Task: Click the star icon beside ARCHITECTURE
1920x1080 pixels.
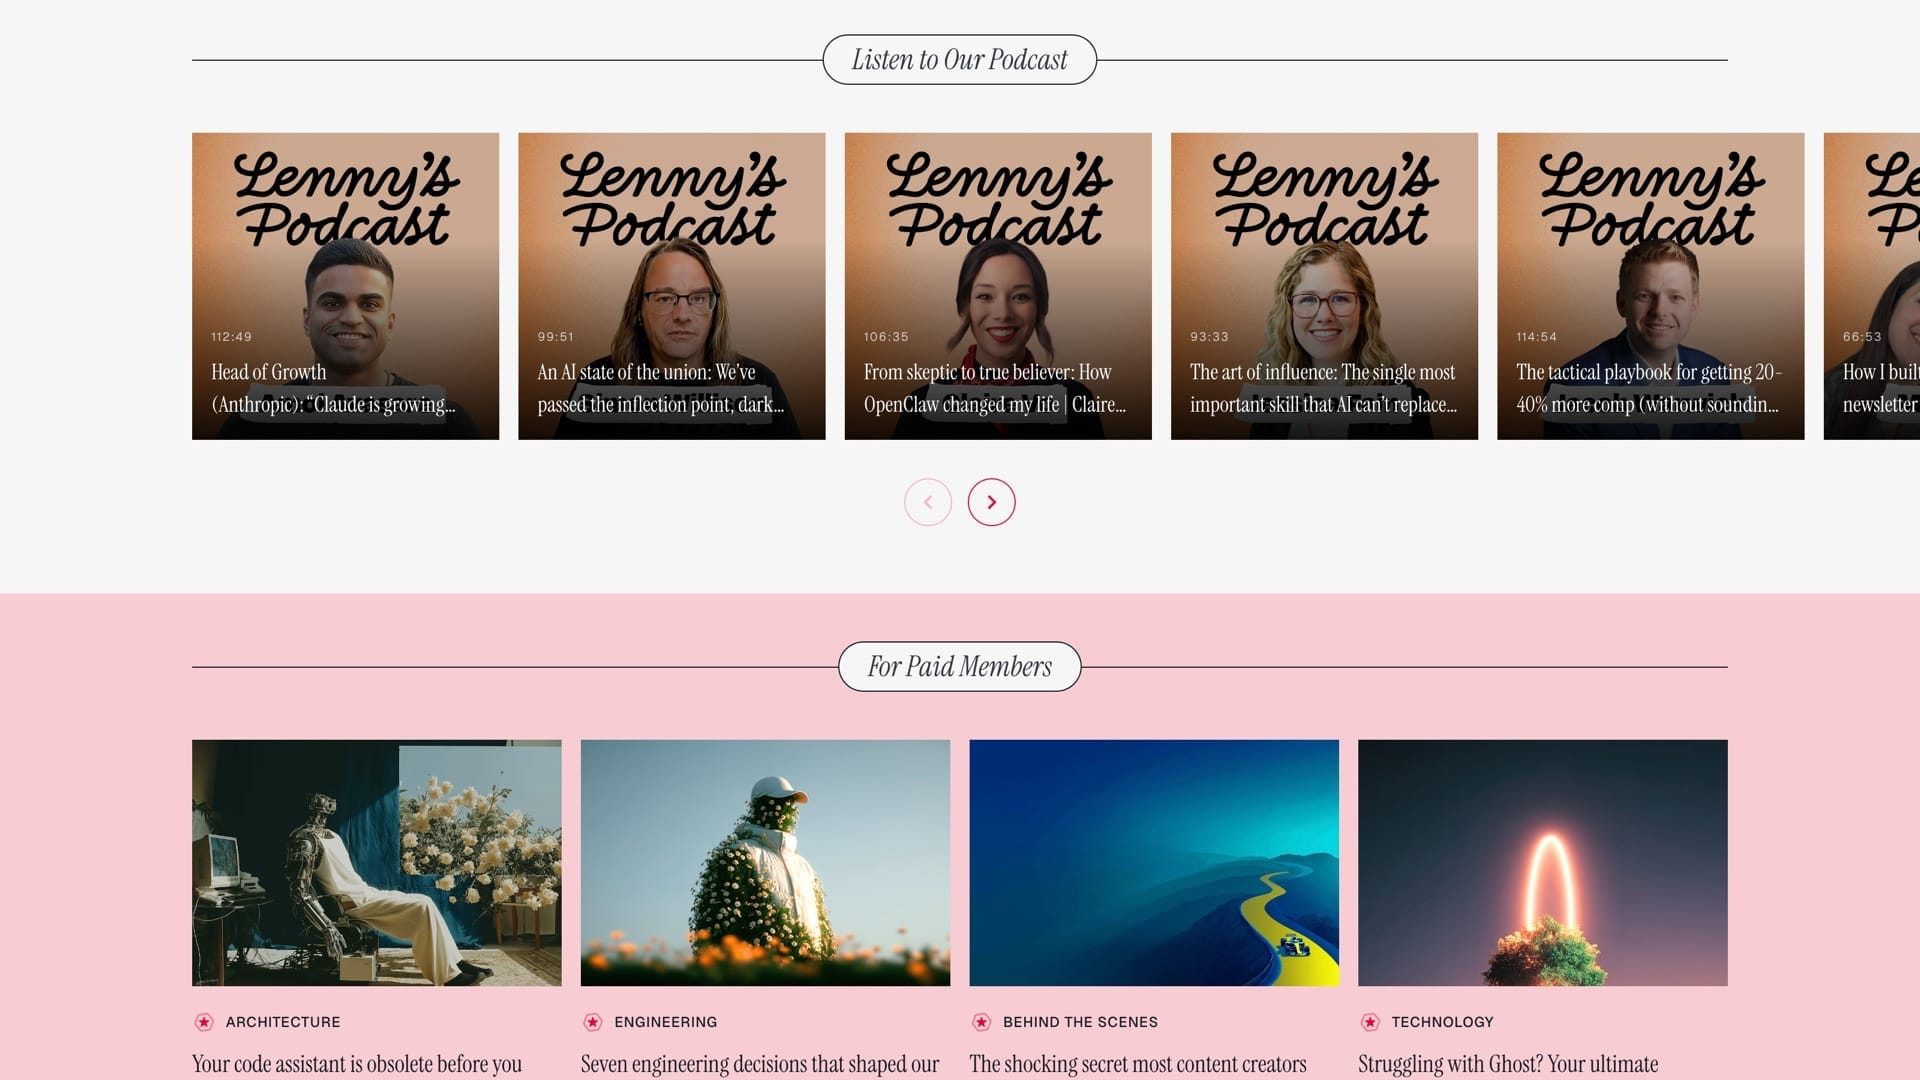Action: pyautogui.click(x=204, y=1022)
